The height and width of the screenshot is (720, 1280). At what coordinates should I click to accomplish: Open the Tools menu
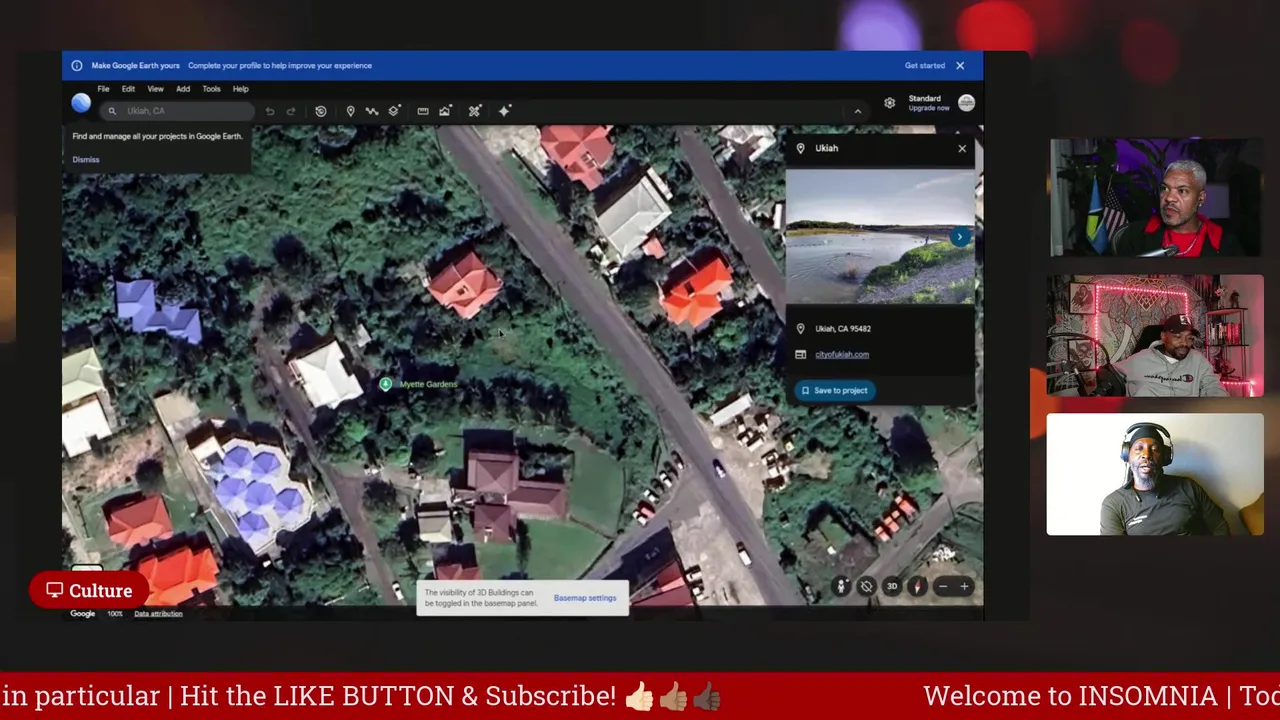point(211,89)
